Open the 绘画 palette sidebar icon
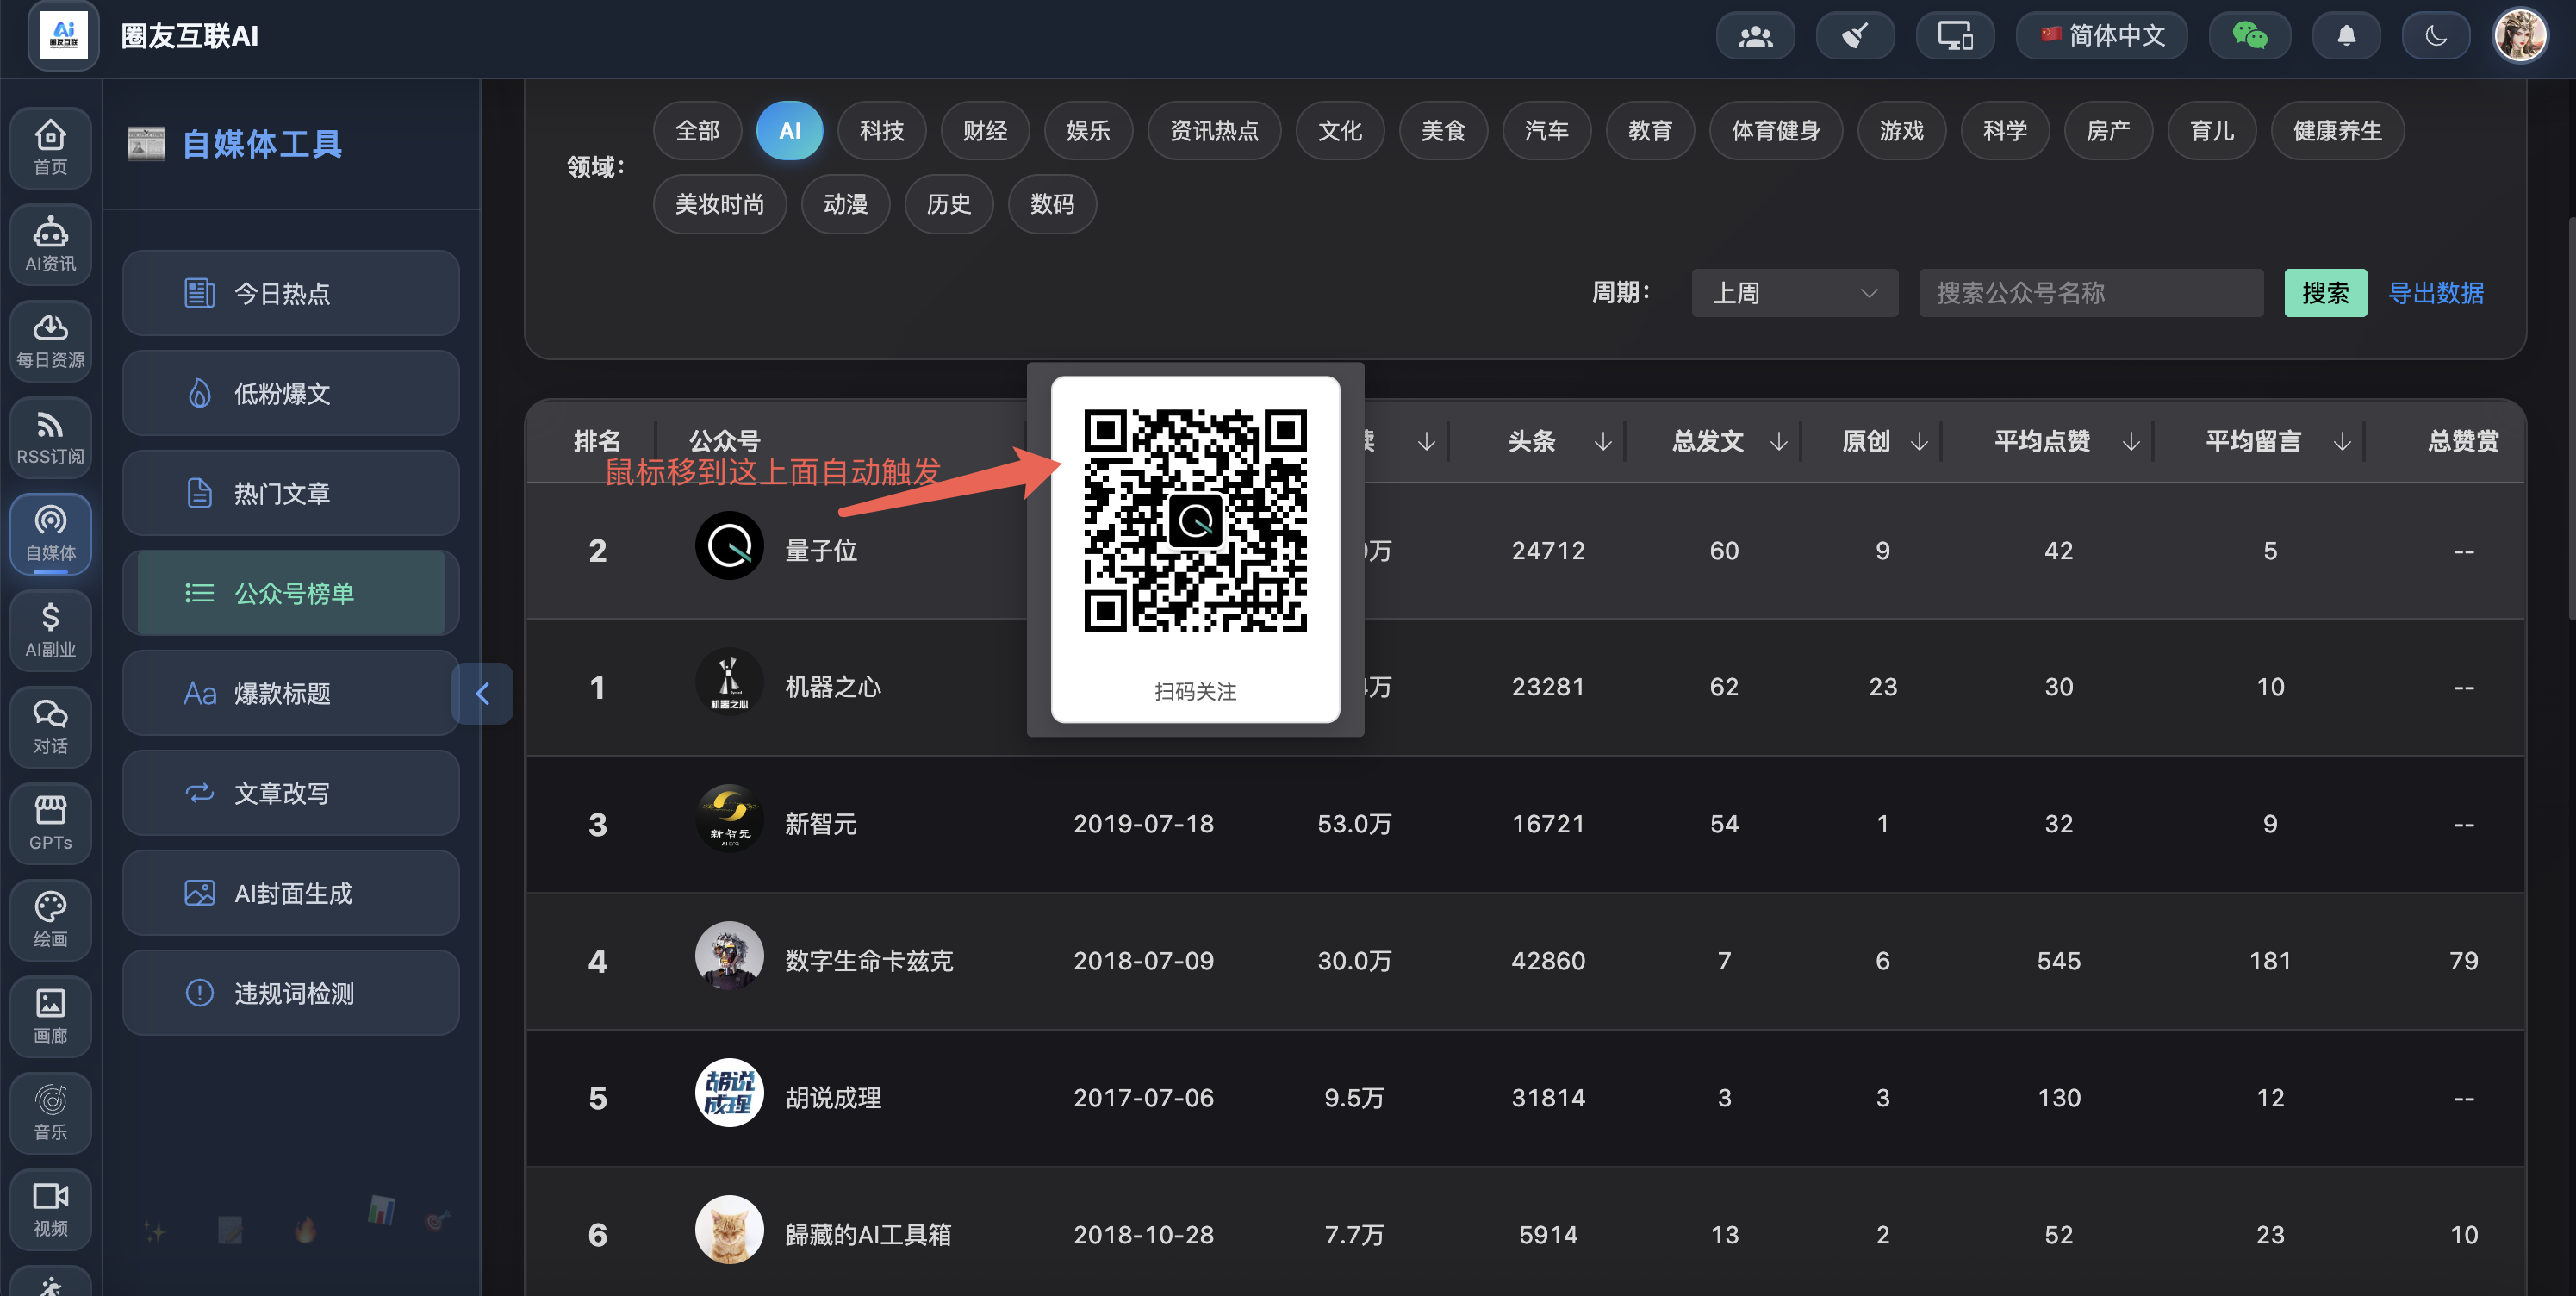 pyautogui.click(x=50, y=920)
